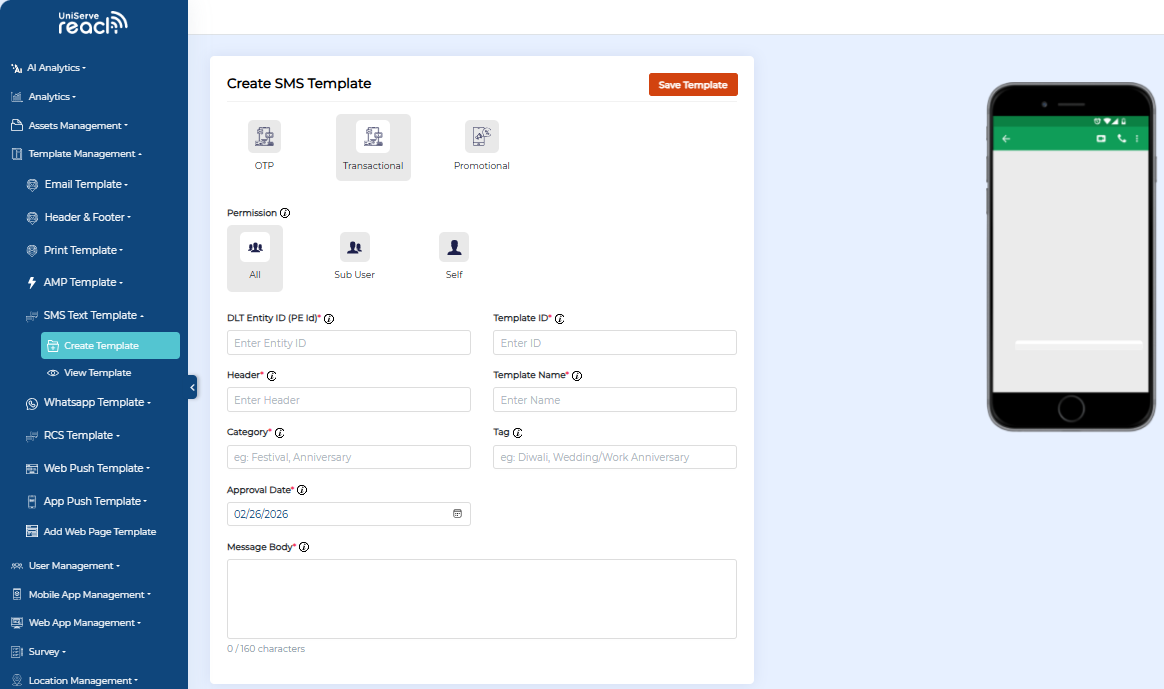Click the phone call icon in preview
This screenshot has width=1164, height=689.
pyautogui.click(x=1121, y=139)
